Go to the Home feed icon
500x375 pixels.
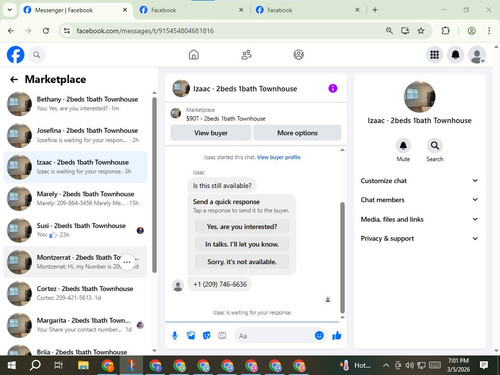pyautogui.click(x=194, y=55)
